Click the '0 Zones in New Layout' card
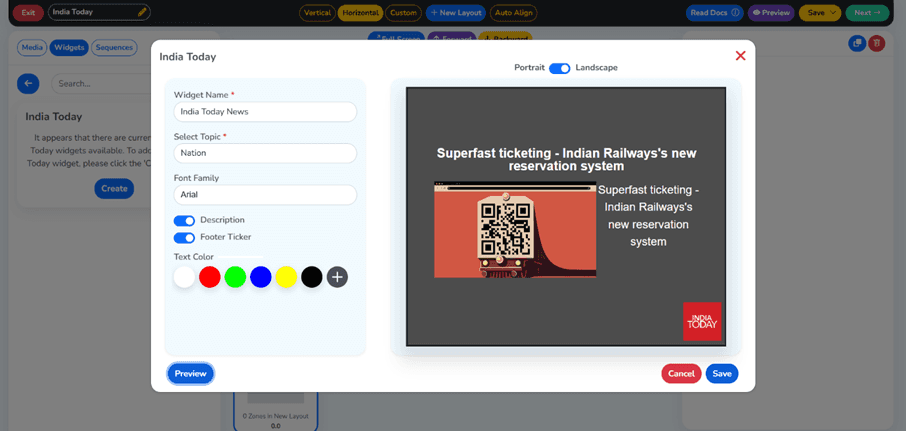 click(x=276, y=411)
